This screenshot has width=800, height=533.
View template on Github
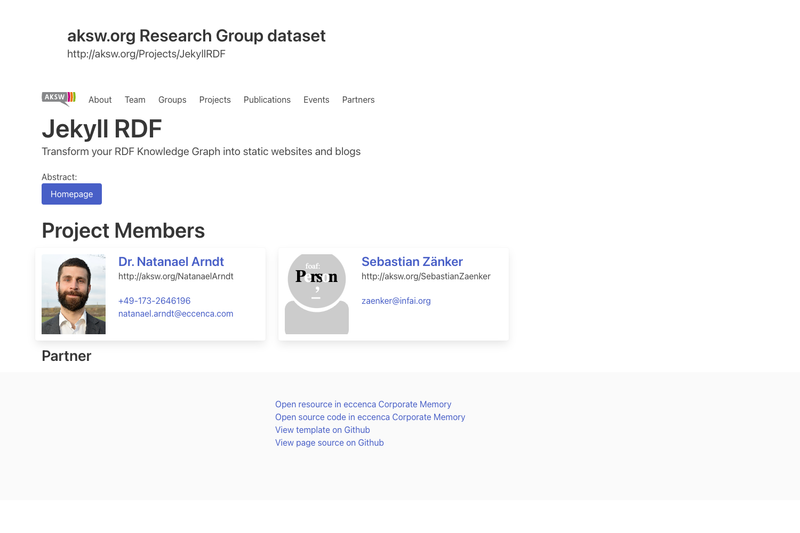click(x=322, y=430)
